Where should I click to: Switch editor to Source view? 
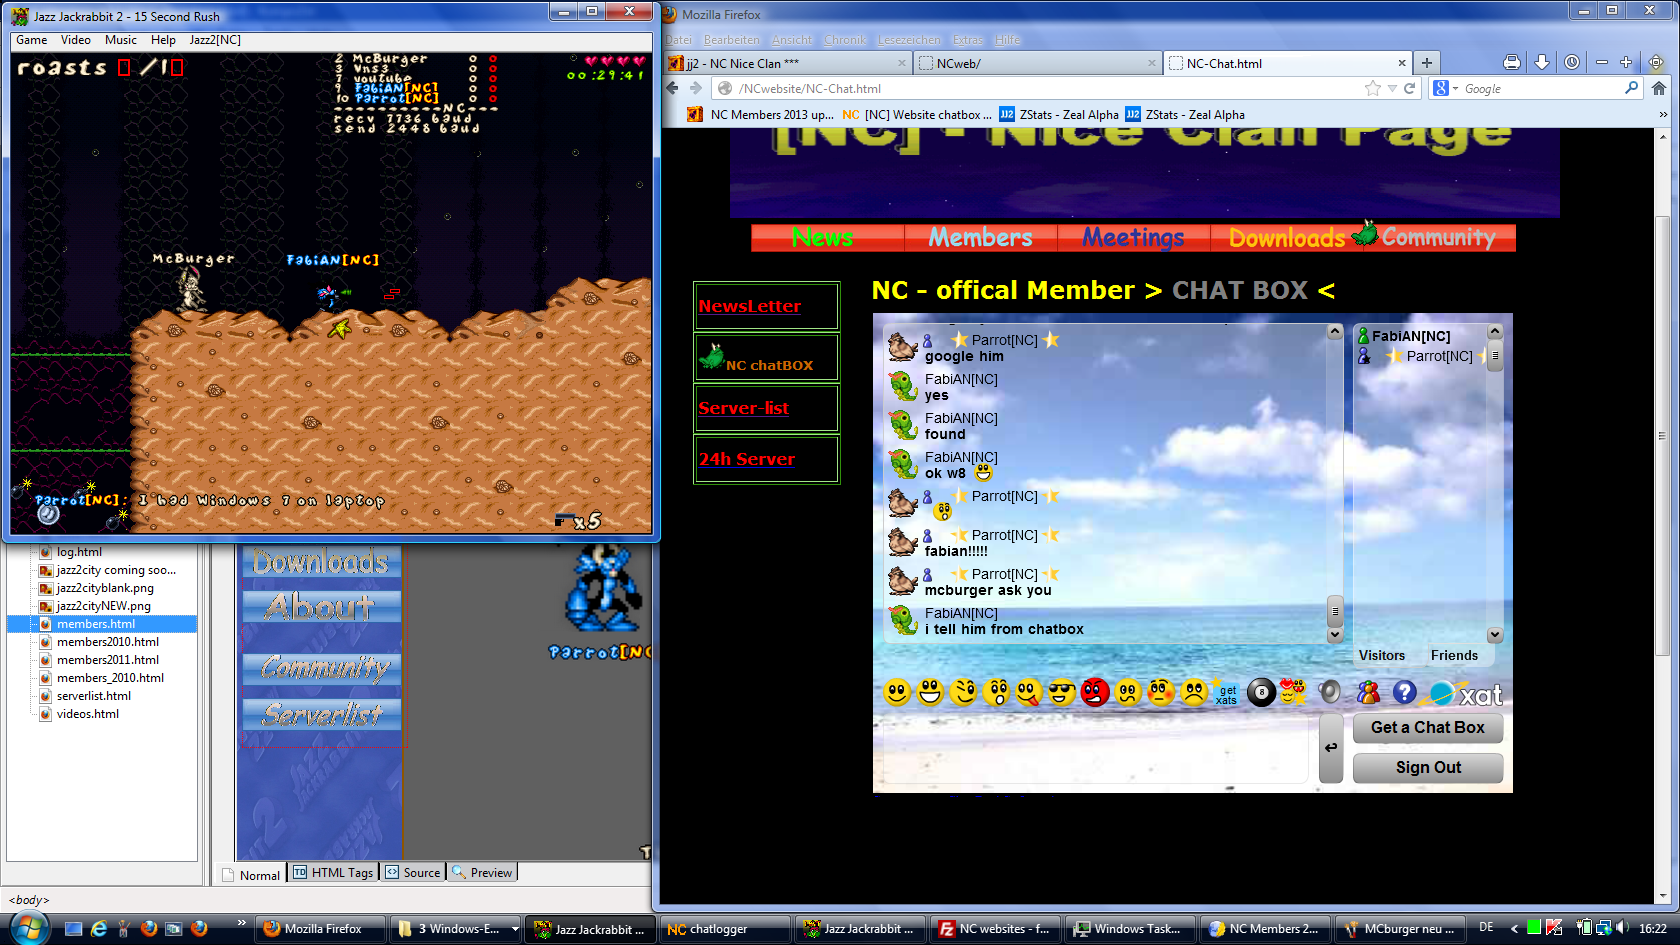coord(412,872)
